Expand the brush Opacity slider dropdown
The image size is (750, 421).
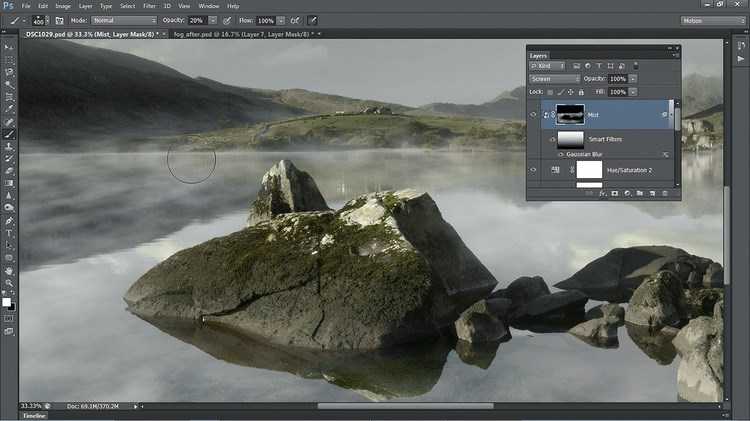point(213,20)
